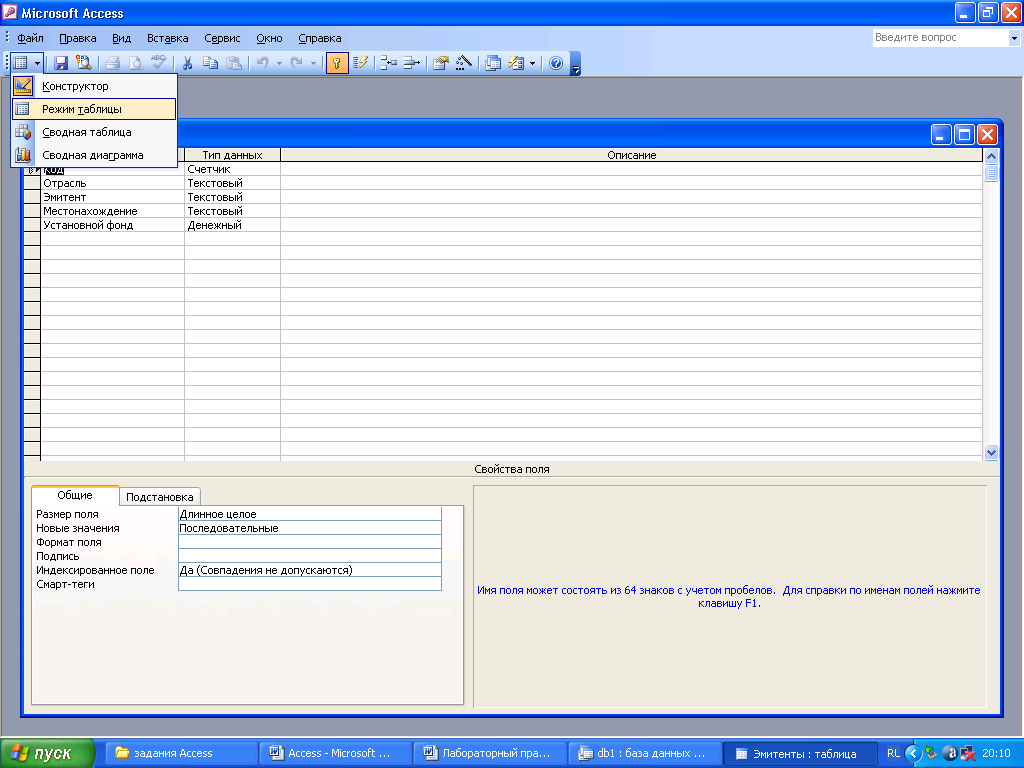Save the table with the floppy icon
Viewport: 1024px width, 768px height.
pos(61,63)
